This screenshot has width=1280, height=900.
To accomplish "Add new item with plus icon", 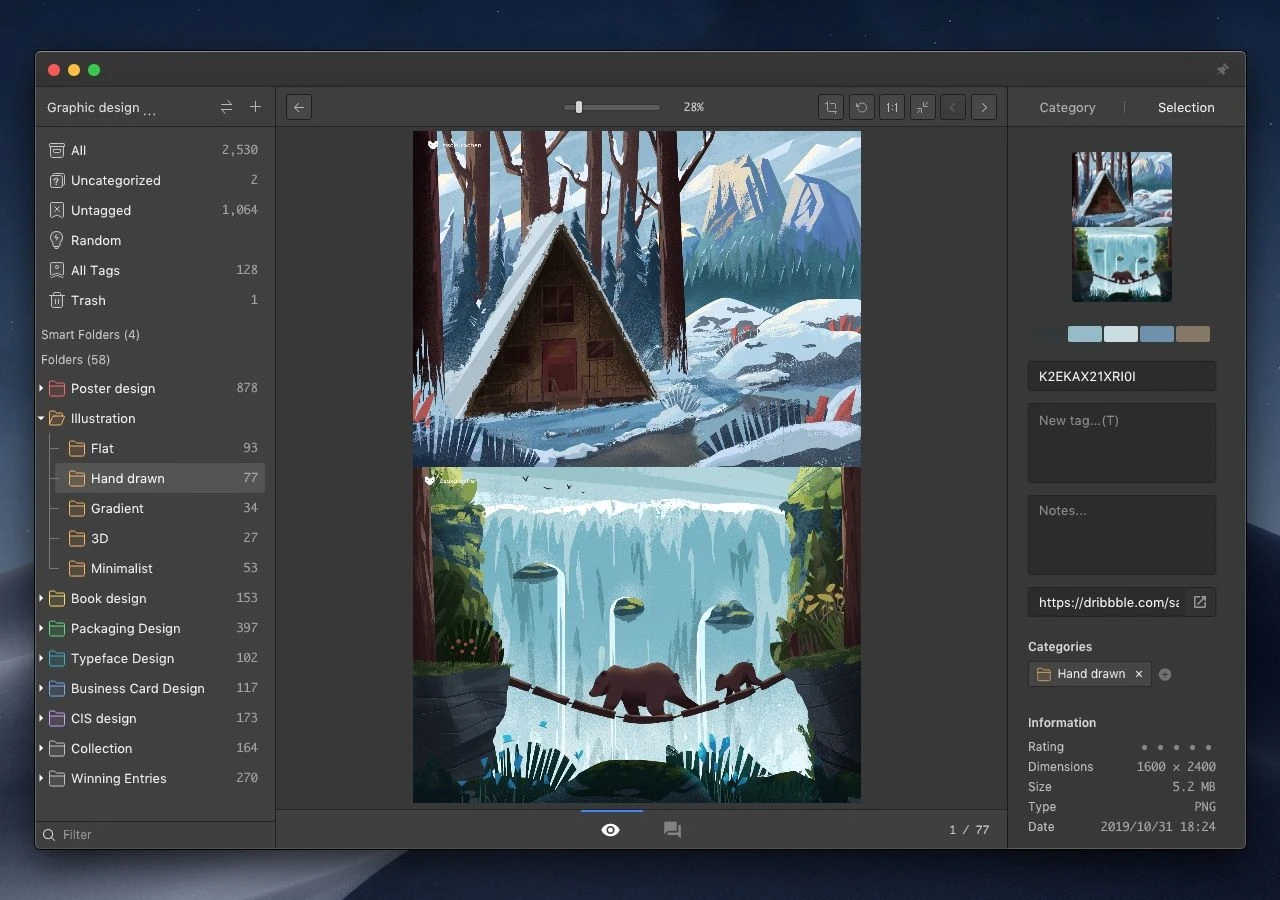I will coord(255,107).
